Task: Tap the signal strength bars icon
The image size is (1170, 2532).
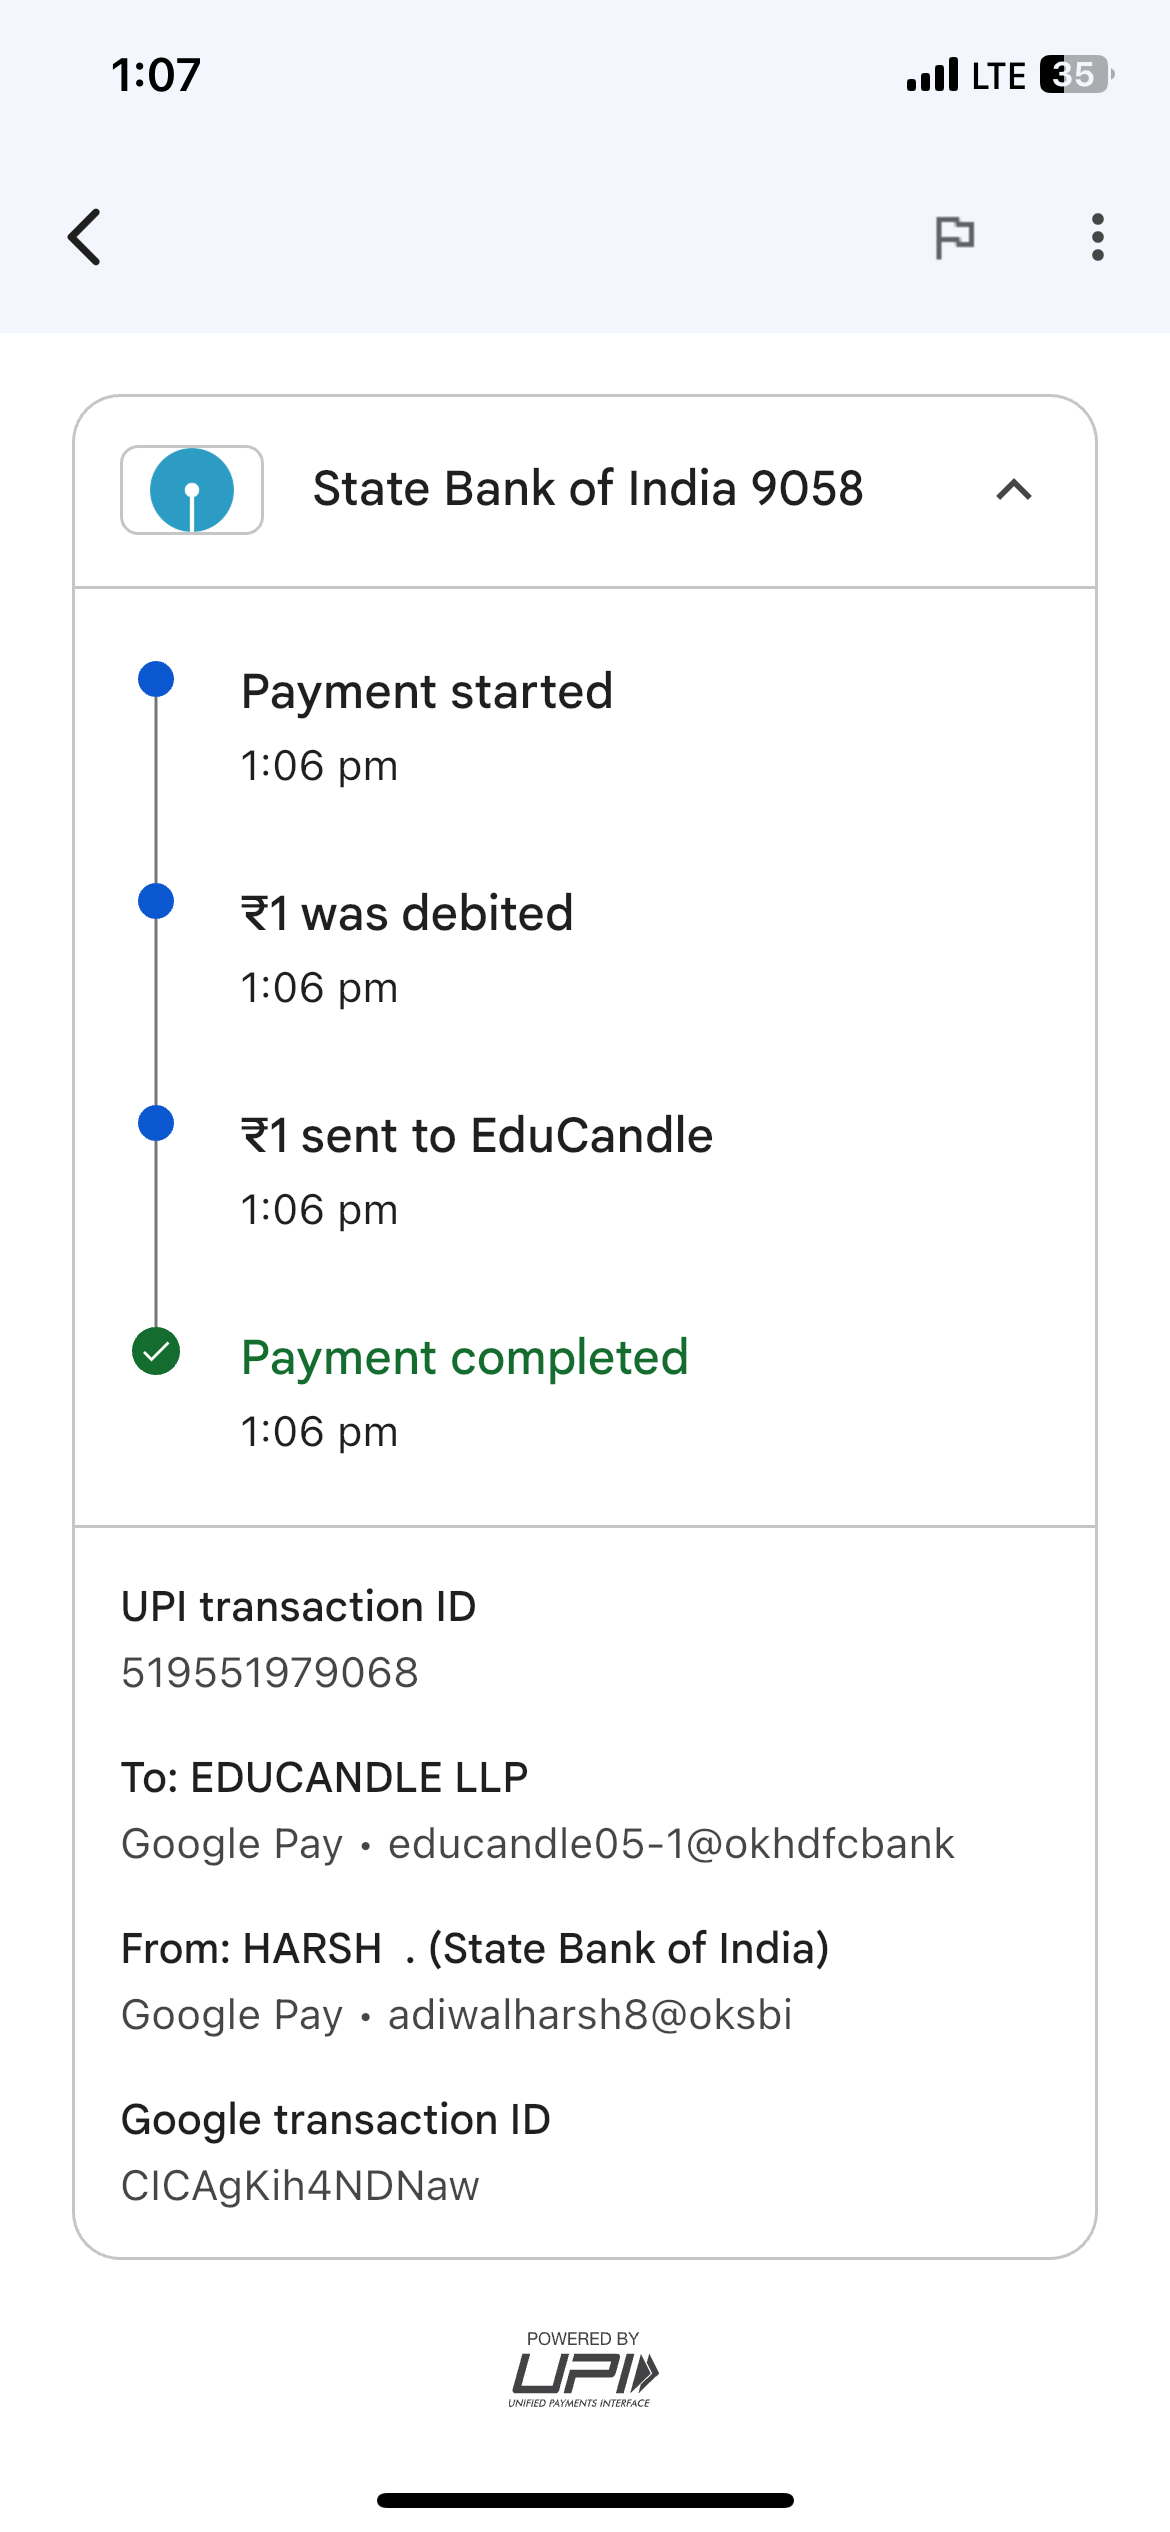Action: 932,75
